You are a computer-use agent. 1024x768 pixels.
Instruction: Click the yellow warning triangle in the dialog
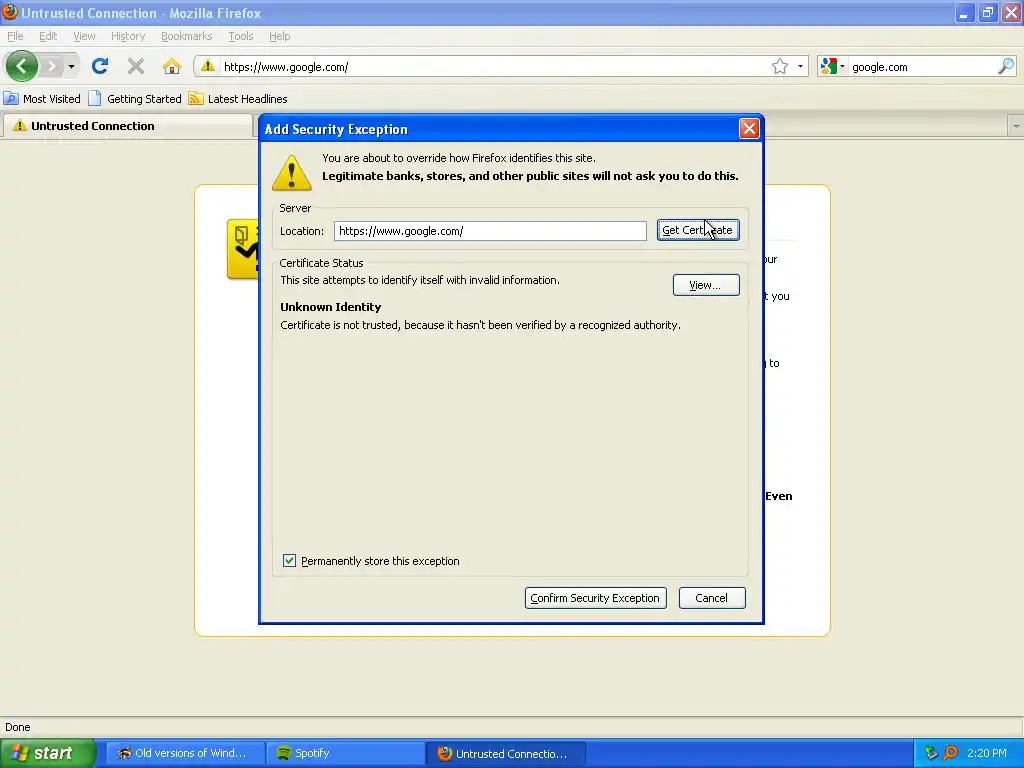(x=291, y=172)
